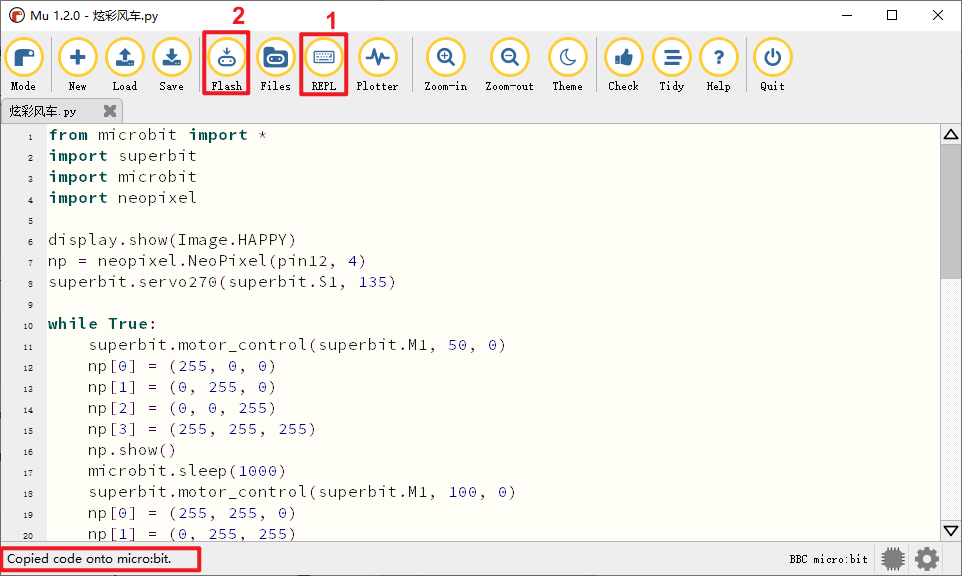Image resolution: width=962 pixels, height=576 pixels.
Task: Click line 'np[3] = (255, 255, 255)'
Action: tap(202, 429)
